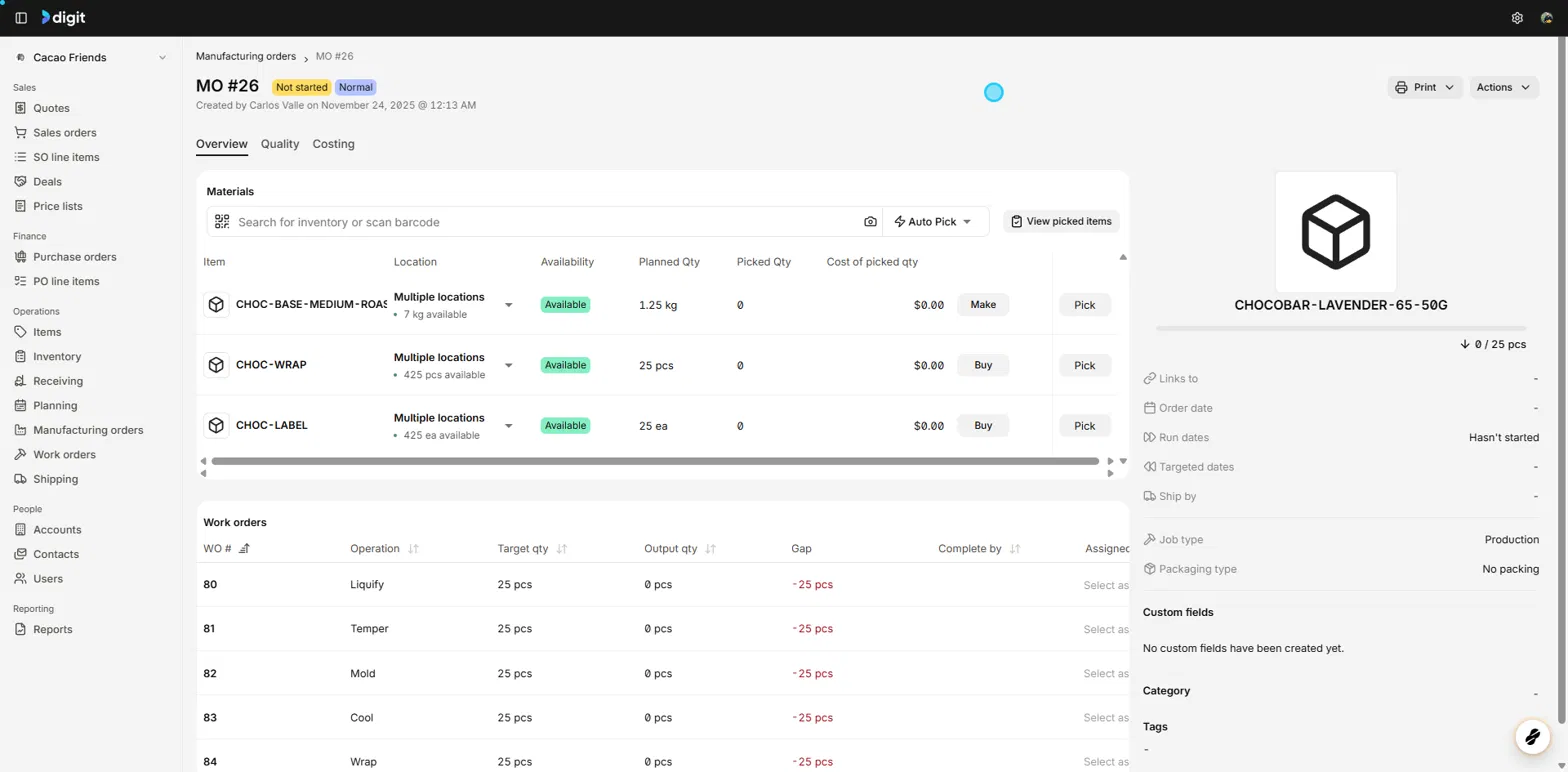Go to Shipping in sidebar

[55, 479]
